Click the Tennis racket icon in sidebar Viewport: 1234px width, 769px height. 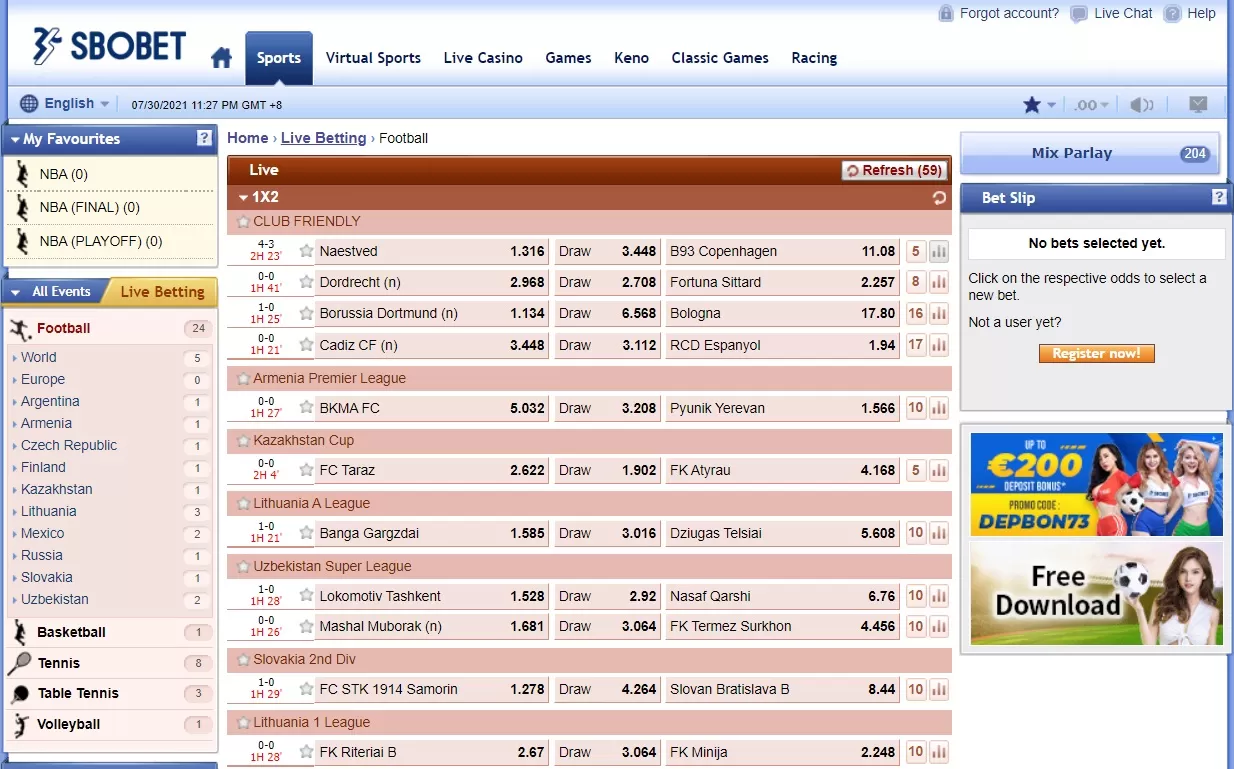click(x=19, y=663)
